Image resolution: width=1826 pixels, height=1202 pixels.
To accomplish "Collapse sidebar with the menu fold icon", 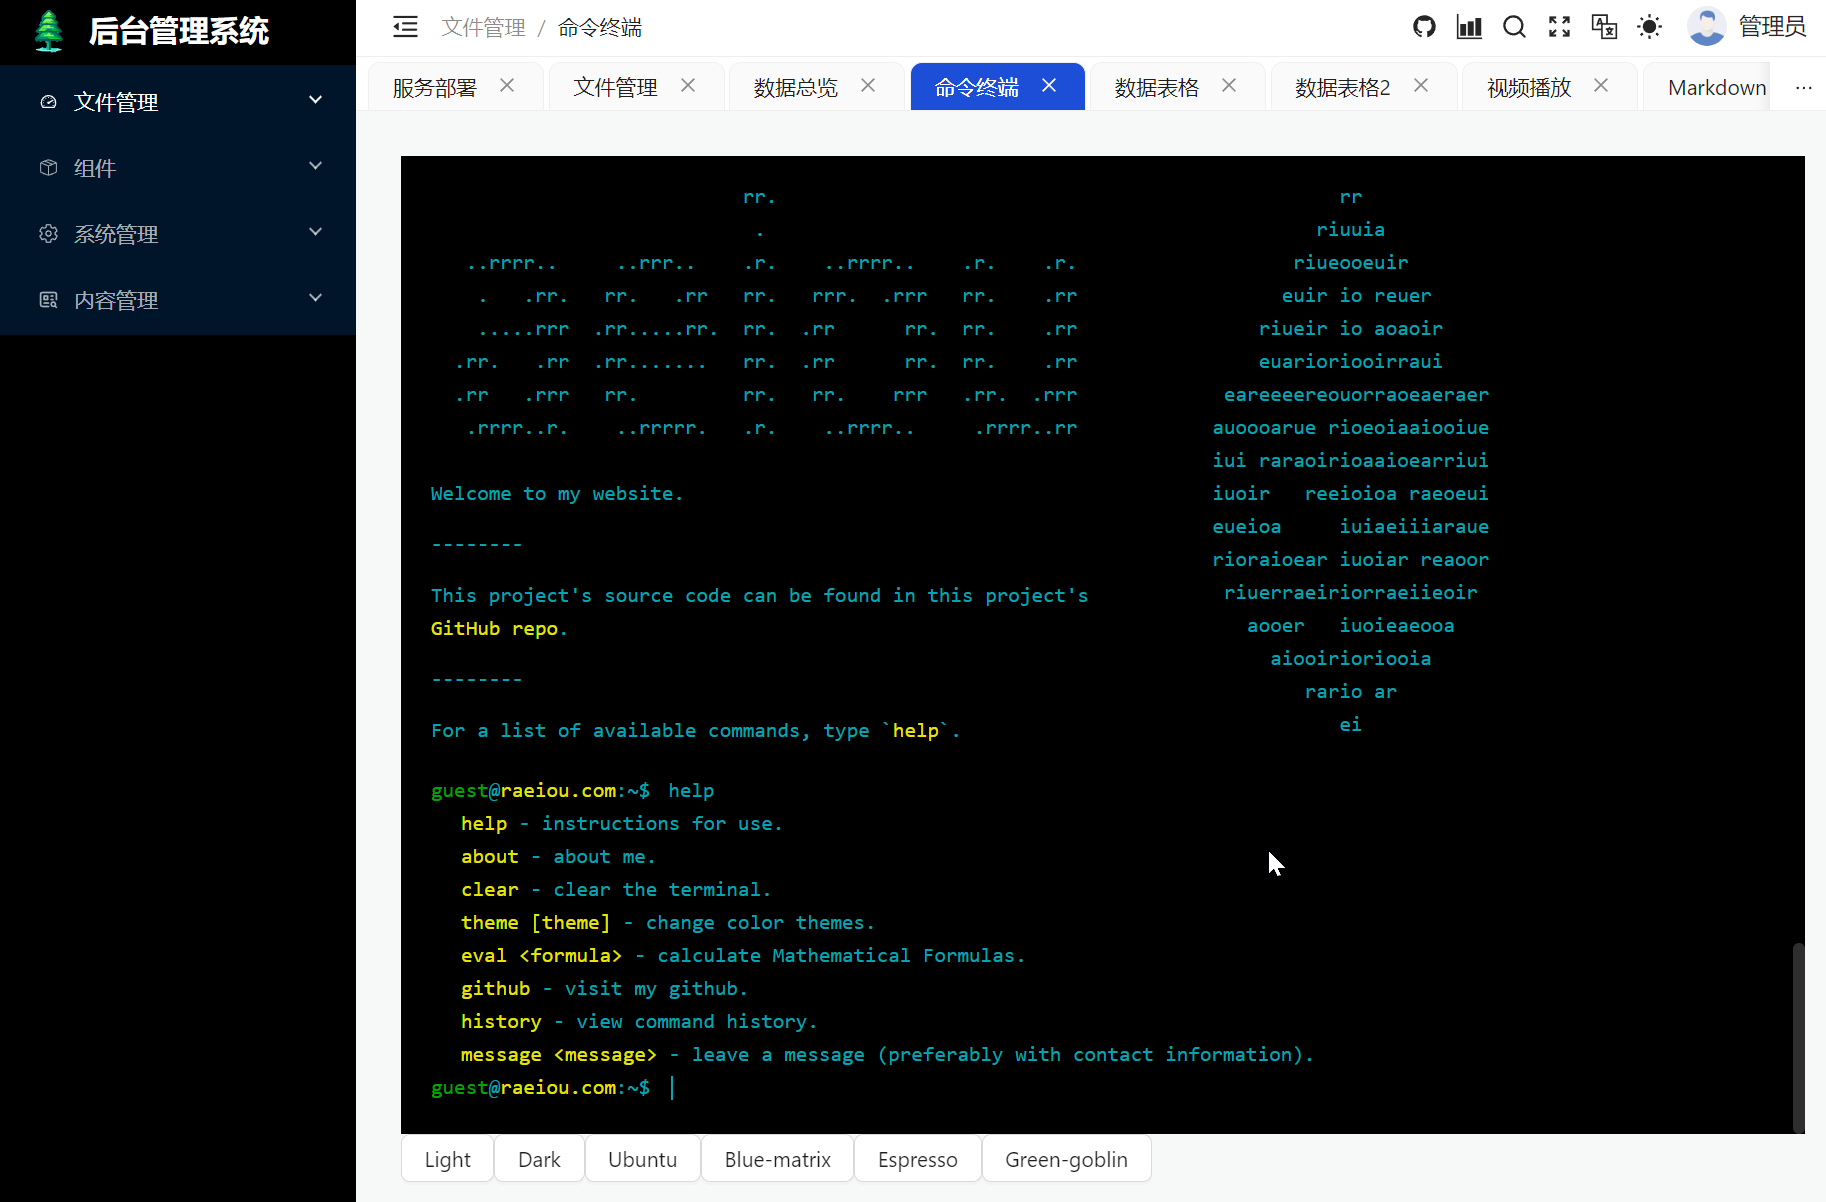I will [x=405, y=27].
